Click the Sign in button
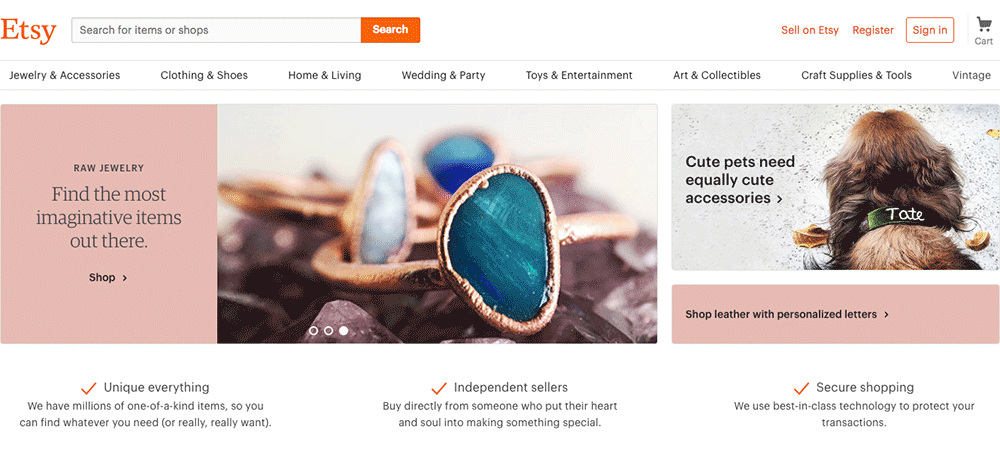This screenshot has height=466, width=1000. [x=929, y=30]
